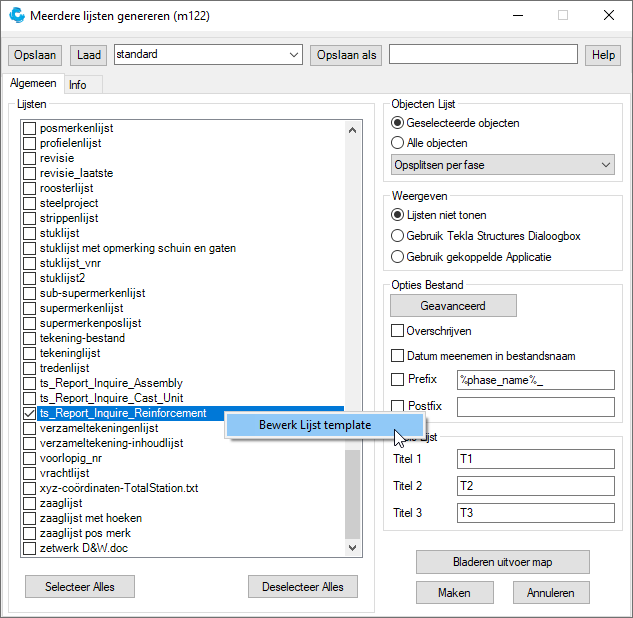The image size is (633, 618).
Task: Click the Opslaan als button
Action: point(346,55)
